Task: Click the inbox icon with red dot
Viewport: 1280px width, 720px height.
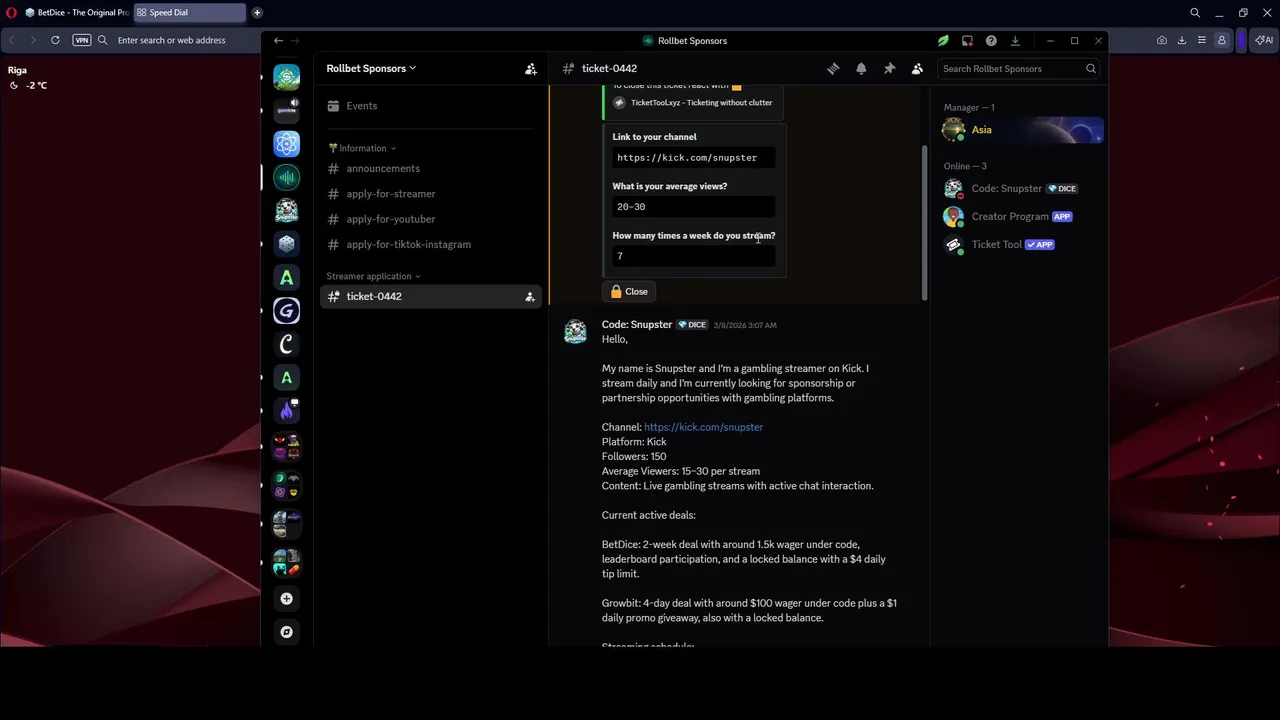Action: (x=967, y=41)
